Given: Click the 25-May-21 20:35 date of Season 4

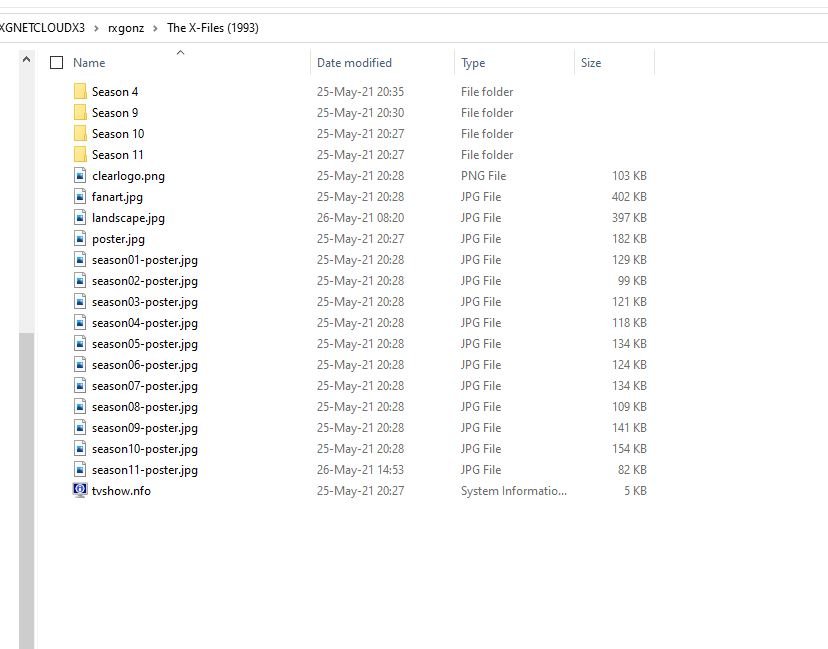Looking at the screenshot, I should (x=361, y=91).
